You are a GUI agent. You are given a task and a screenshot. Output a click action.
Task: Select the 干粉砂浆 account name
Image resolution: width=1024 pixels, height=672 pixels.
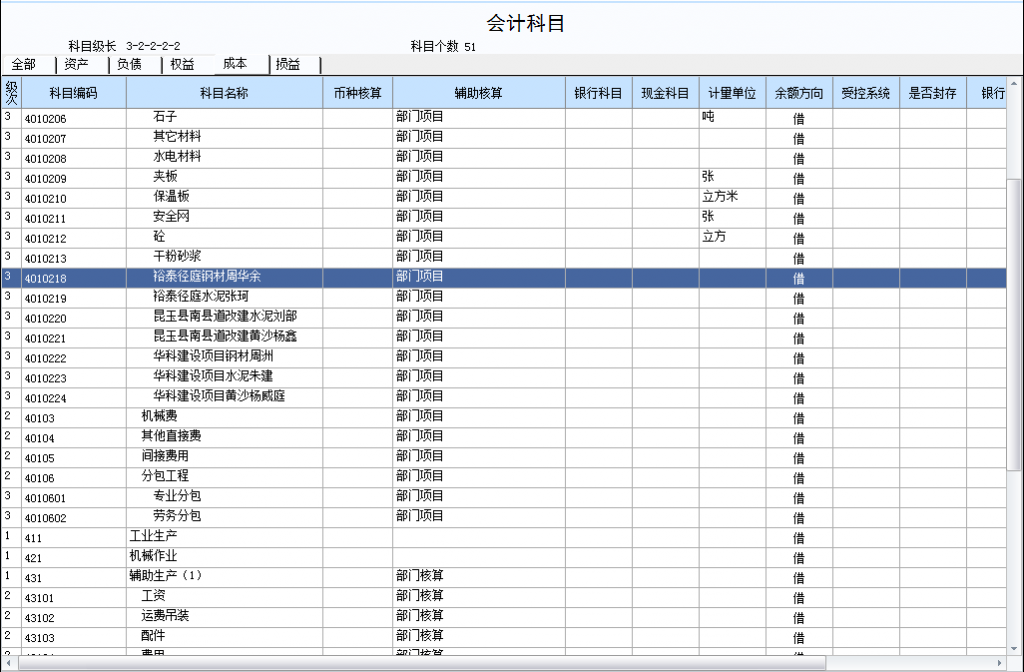tap(177, 257)
